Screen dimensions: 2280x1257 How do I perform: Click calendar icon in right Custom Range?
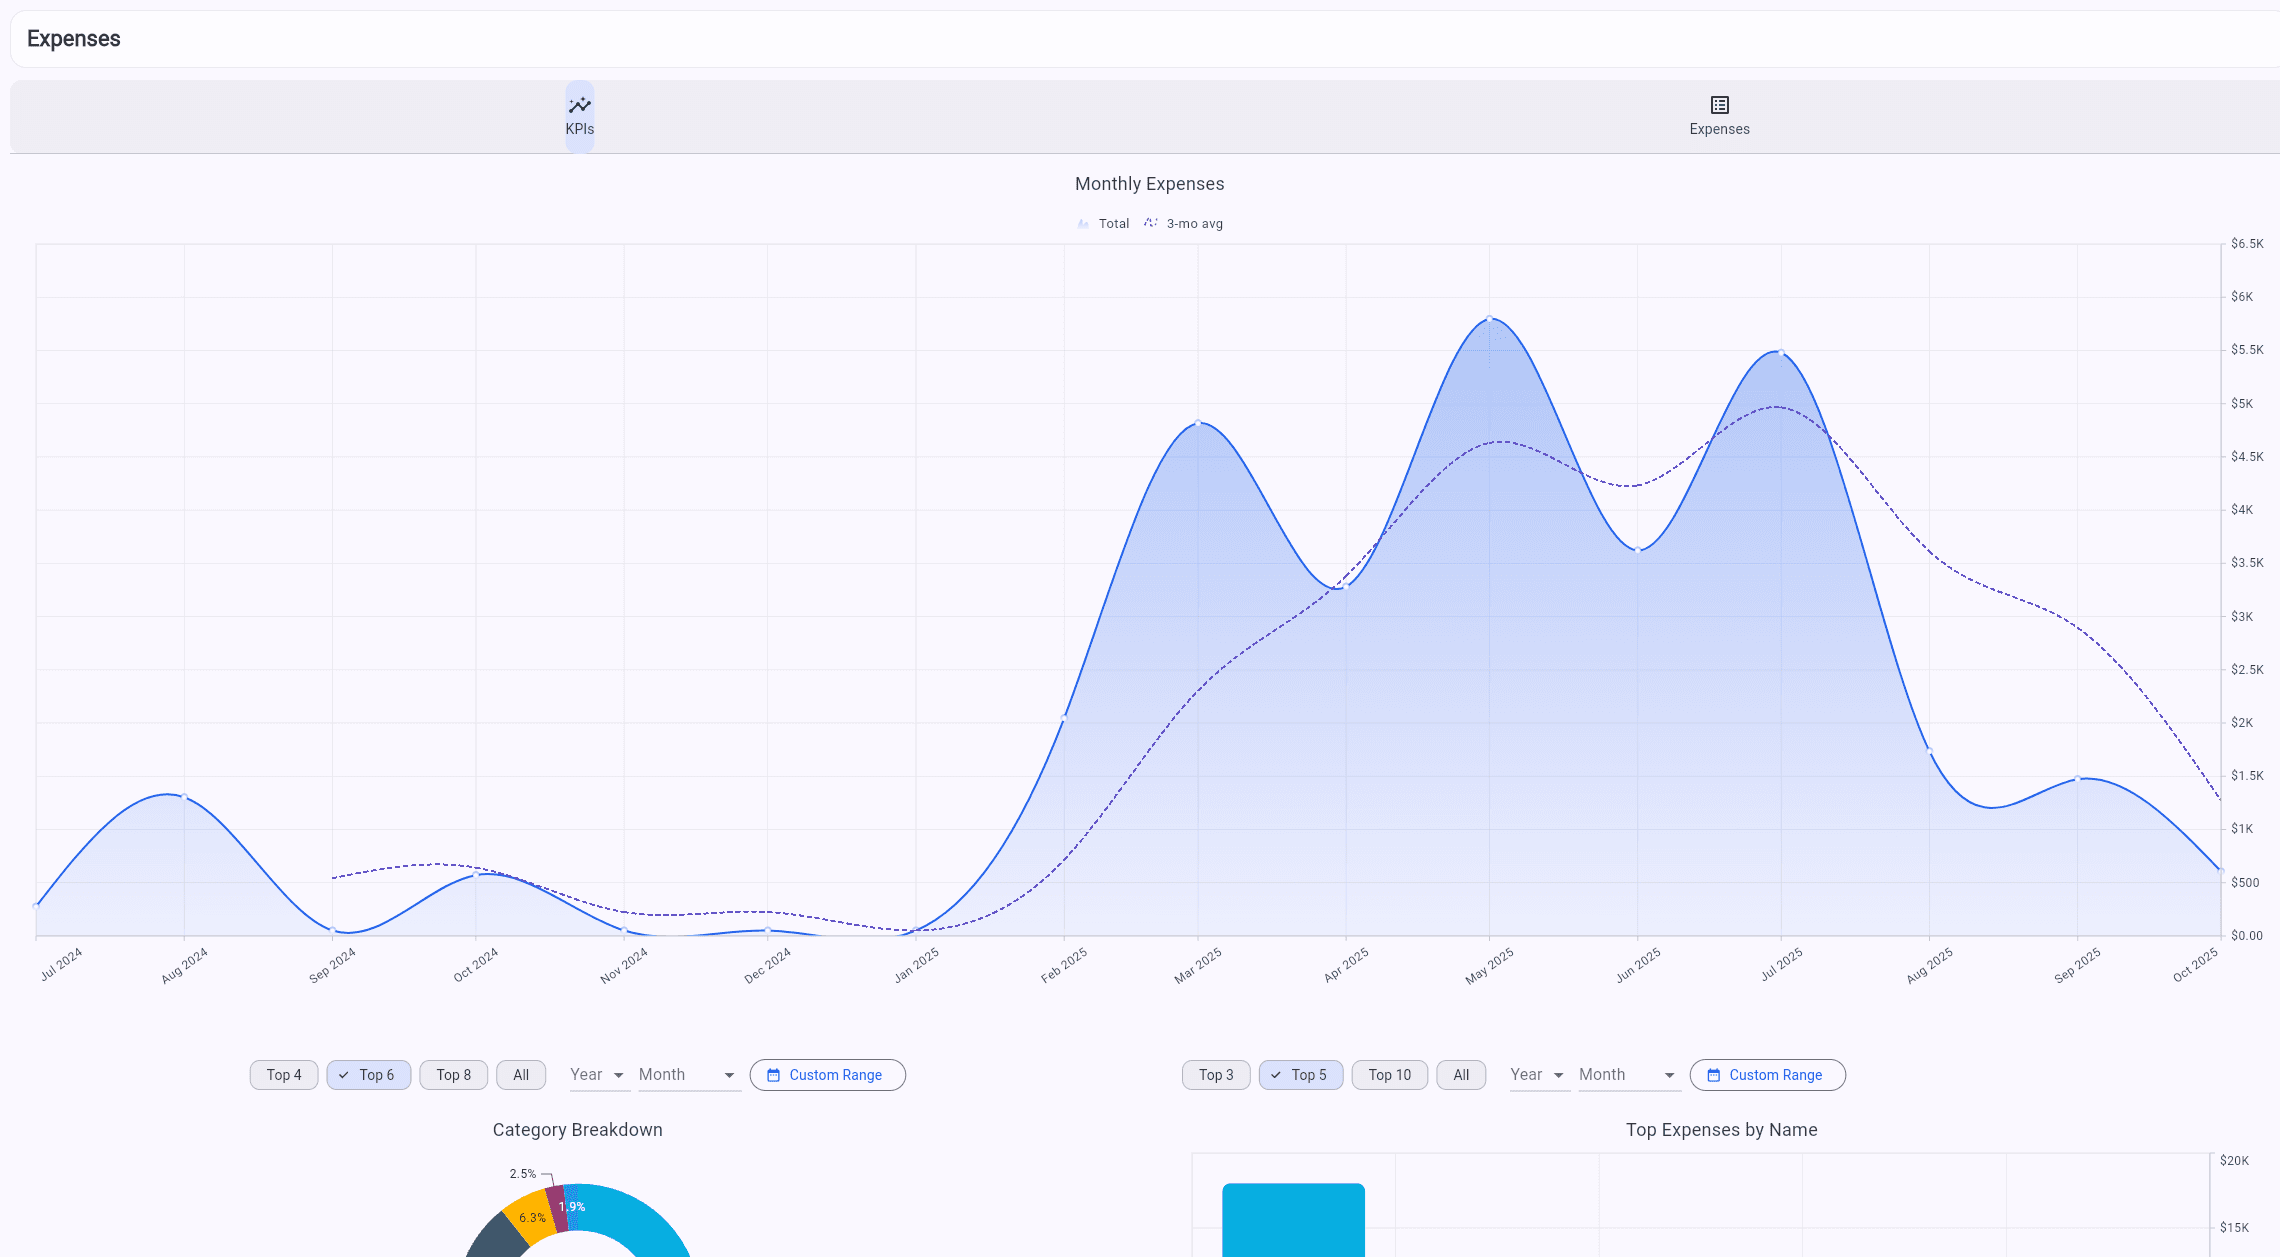point(1713,1075)
